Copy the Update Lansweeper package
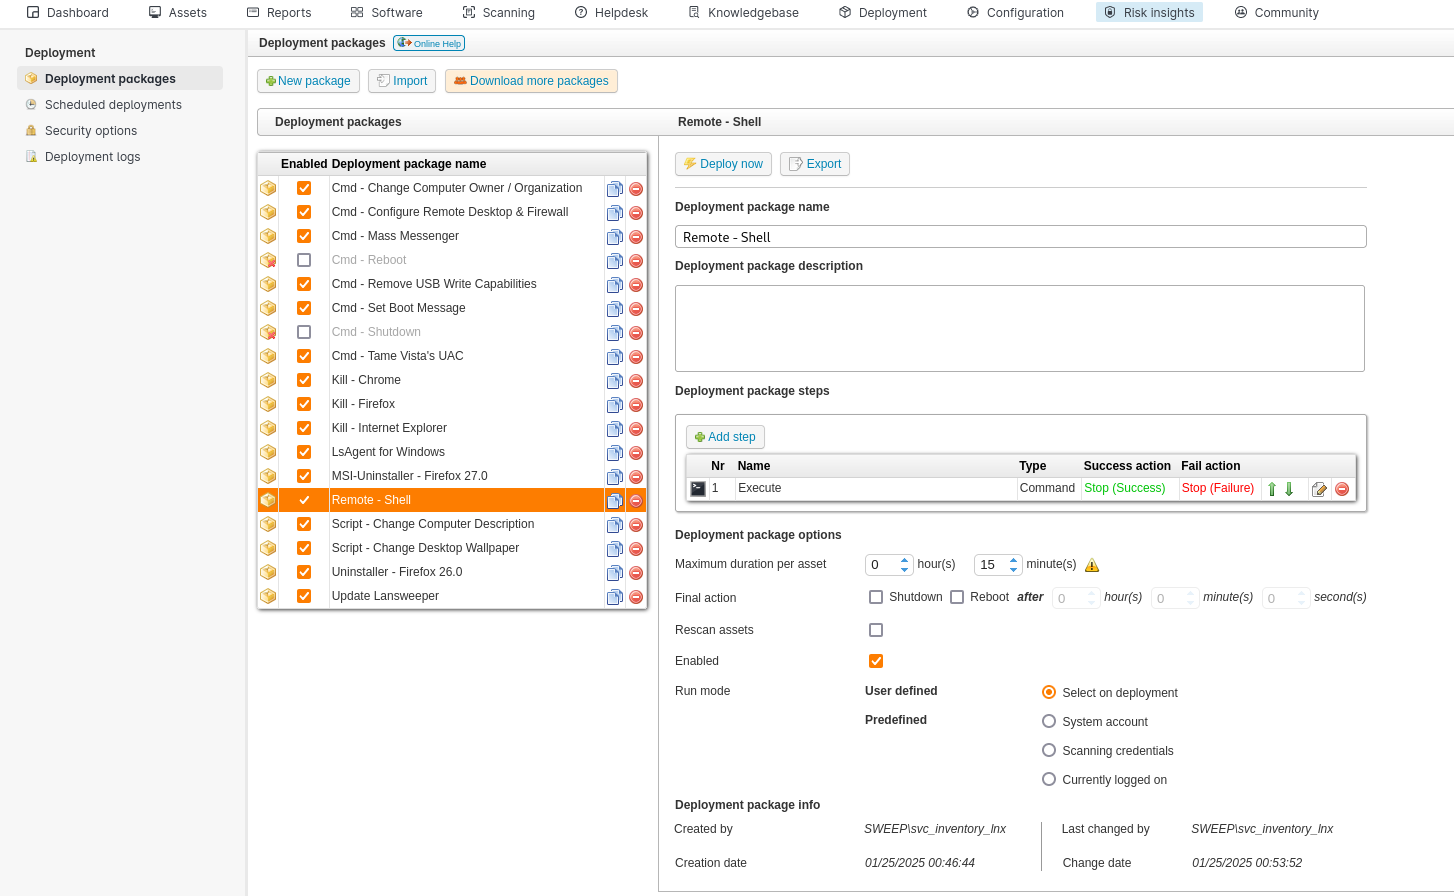Screen dimensions: 1454x896 [615, 597]
